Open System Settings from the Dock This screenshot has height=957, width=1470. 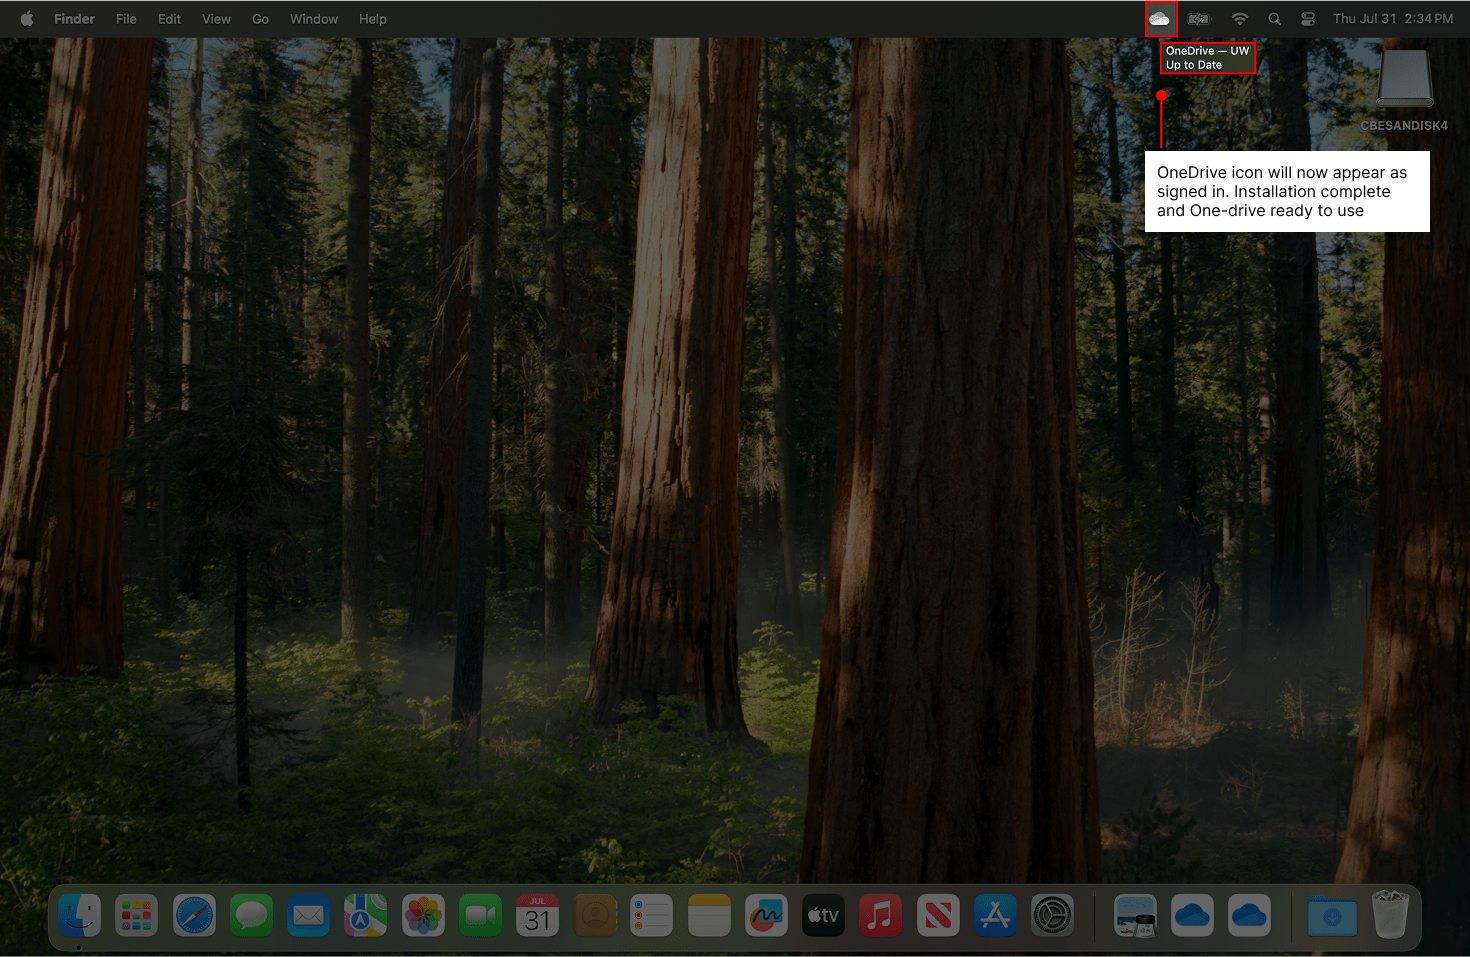[x=1052, y=915]
